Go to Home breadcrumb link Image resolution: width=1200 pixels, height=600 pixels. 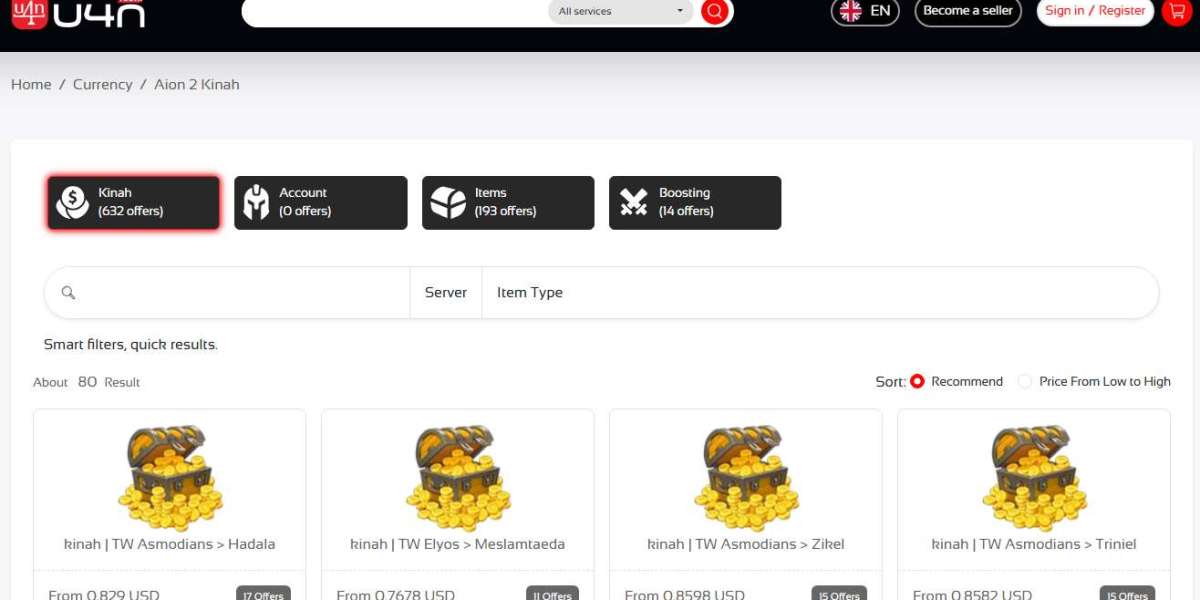point(31,85)
